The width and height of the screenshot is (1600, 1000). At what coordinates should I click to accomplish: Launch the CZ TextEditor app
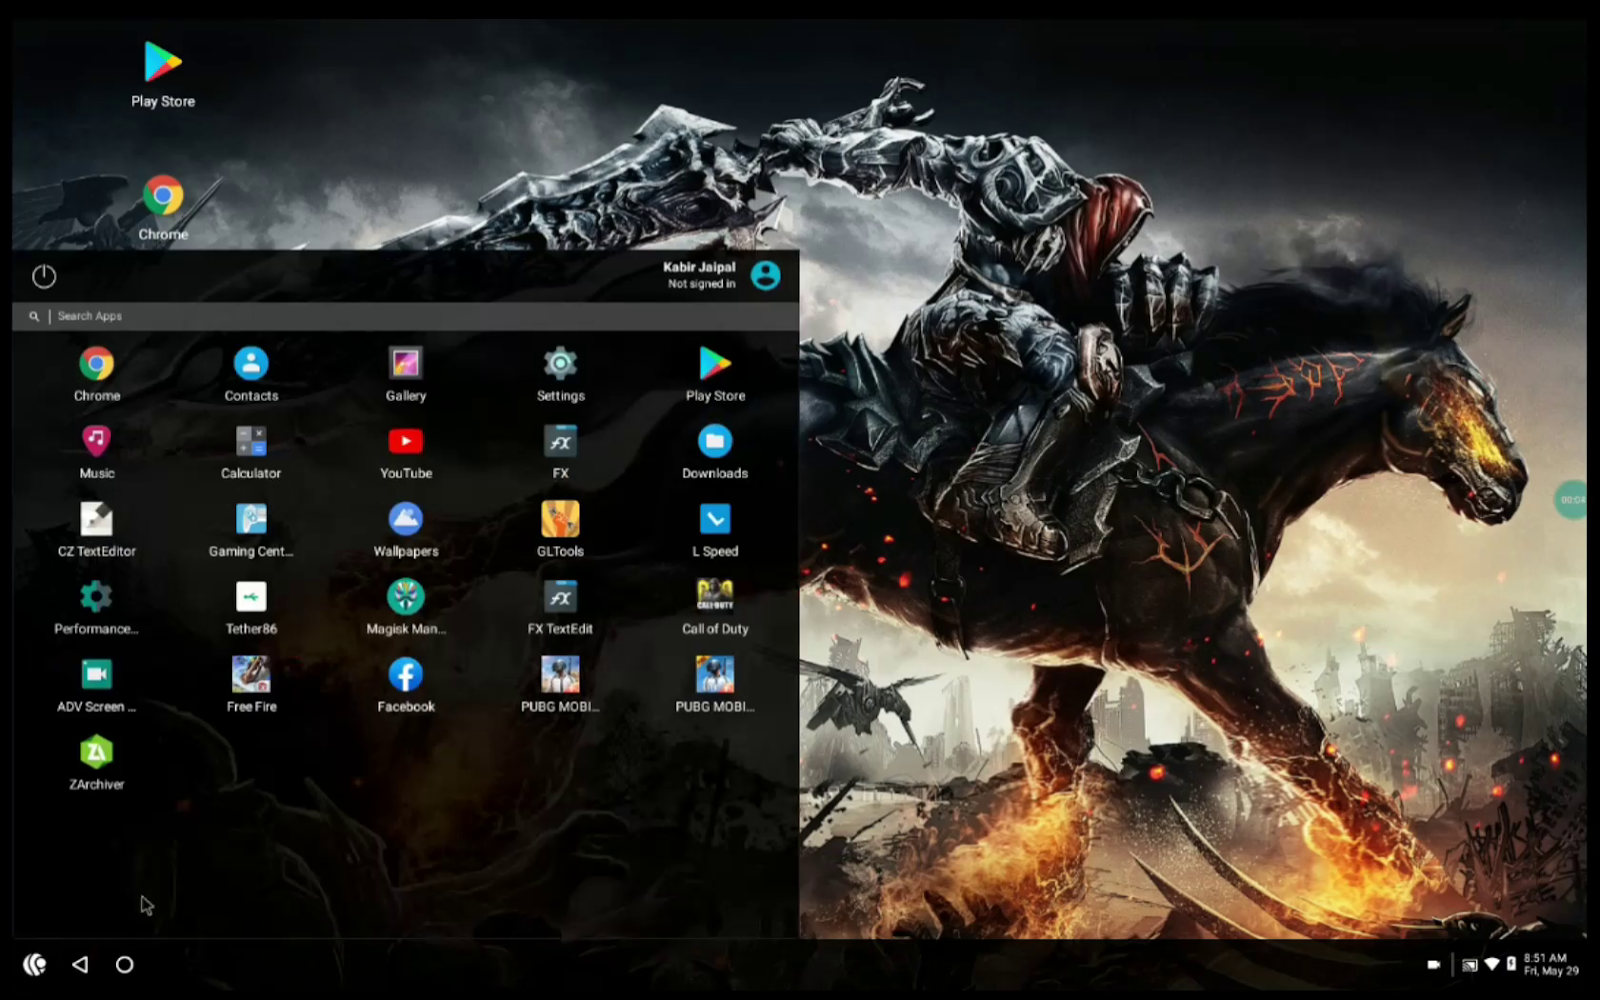click(x=97, y=530)
